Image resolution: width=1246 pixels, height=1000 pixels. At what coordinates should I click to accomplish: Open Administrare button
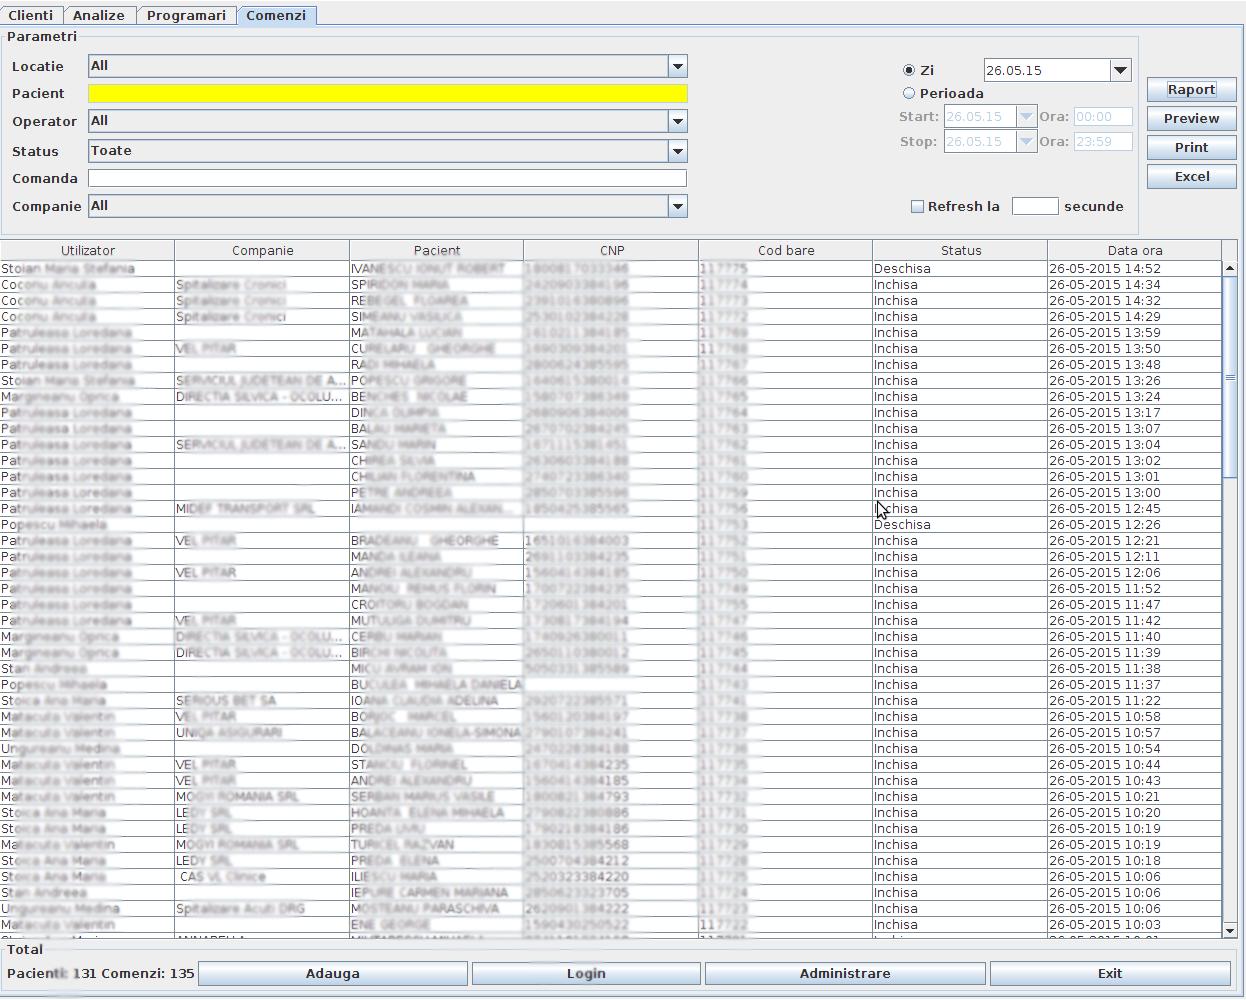(845, 973)
